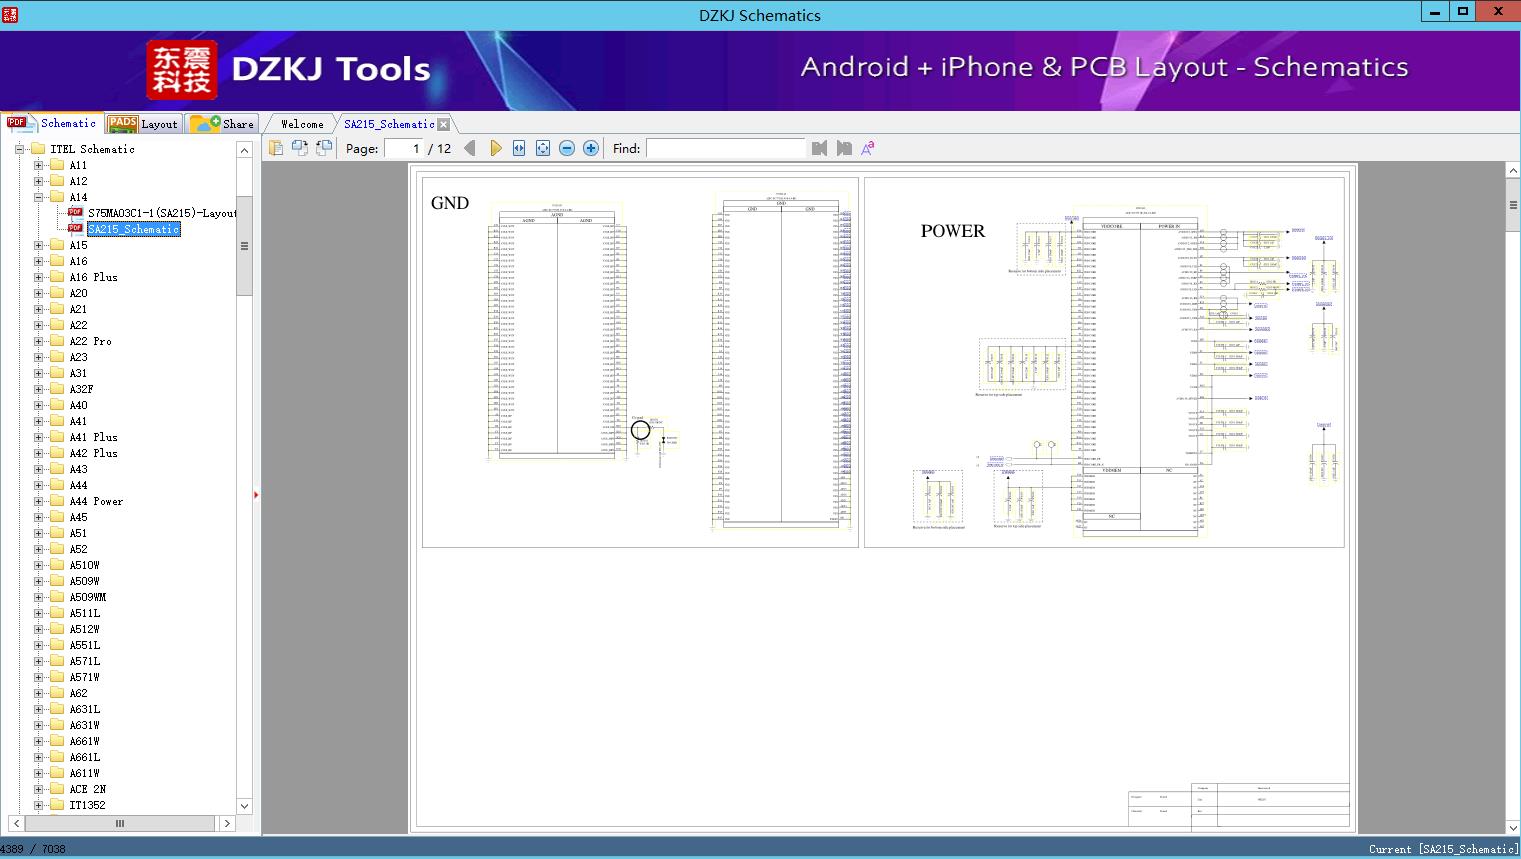Expand the A12 folder
Screen dimensions: 1521x859
pos(38,181)
